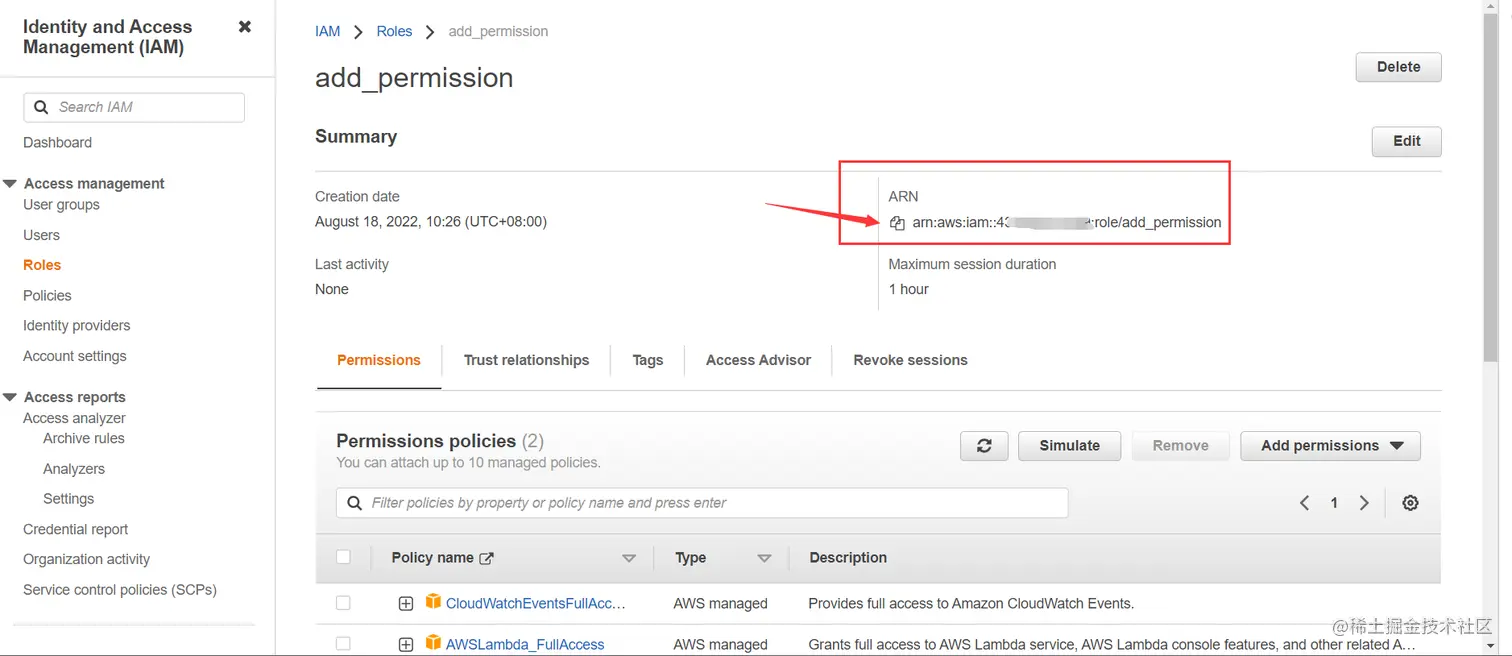The width and height of the screenshot is (1512, 656).
Task: Click the breadcrumb chevron after Roles
Action: [x=430, y=32]
